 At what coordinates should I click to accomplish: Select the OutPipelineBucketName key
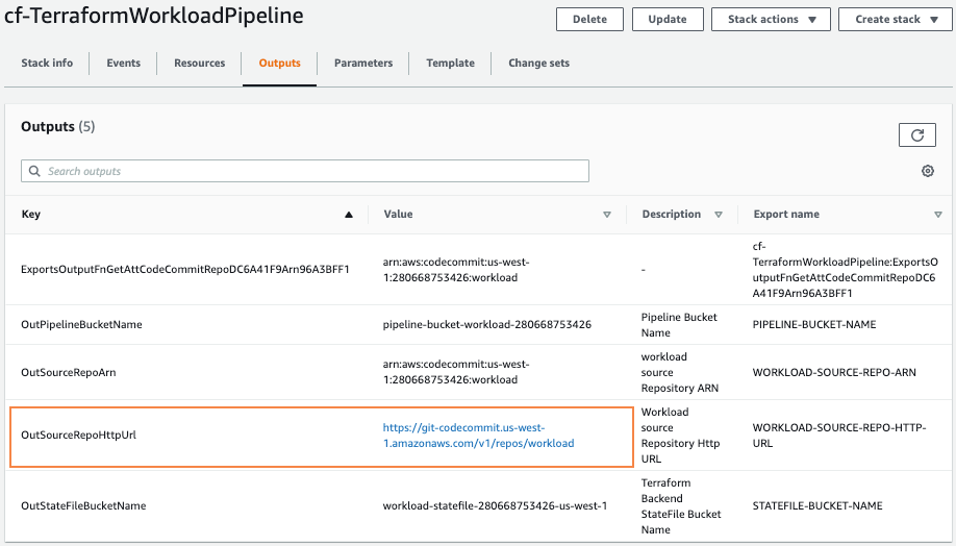click(x=82, y=324)
